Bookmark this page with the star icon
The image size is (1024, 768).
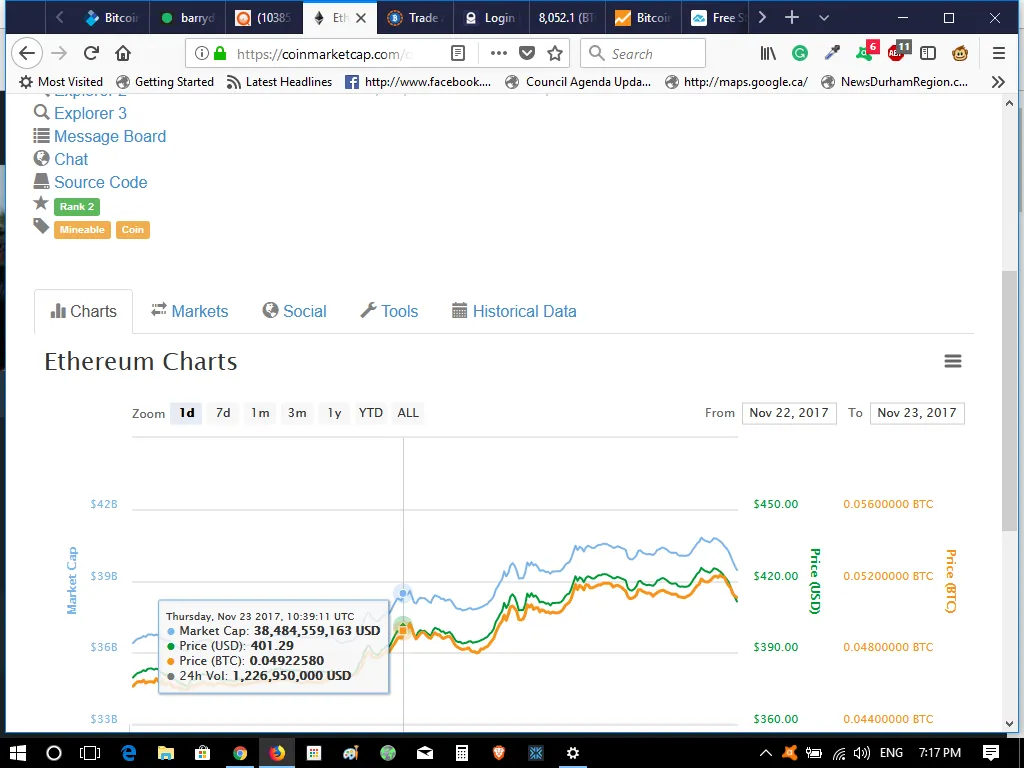555,54
